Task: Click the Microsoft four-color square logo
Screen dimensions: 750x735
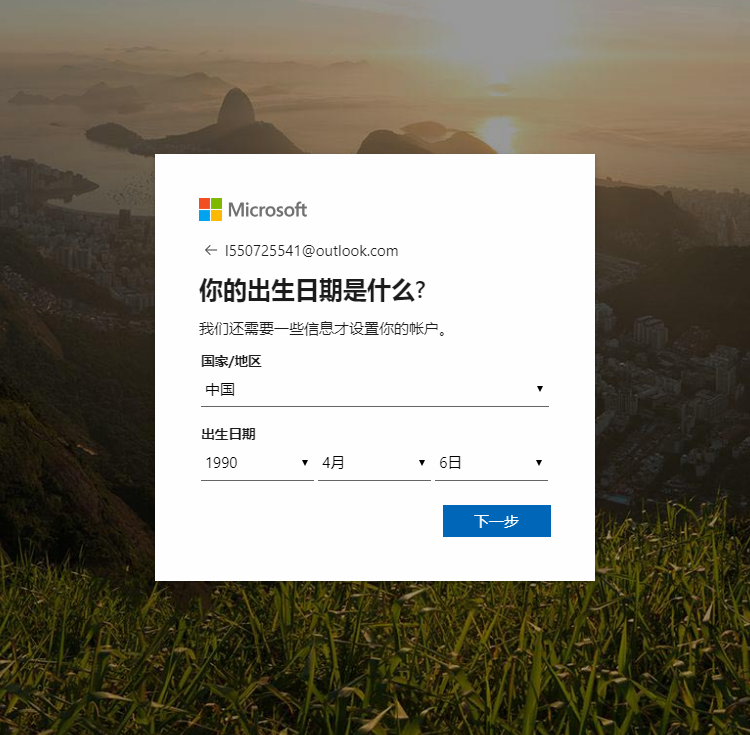Action: click(210, 209)
